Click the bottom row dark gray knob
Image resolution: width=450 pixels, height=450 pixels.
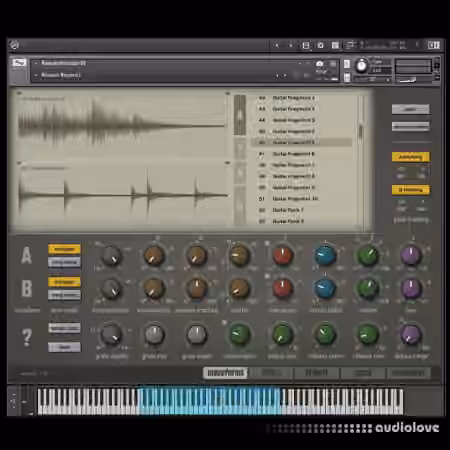[111, 334]
